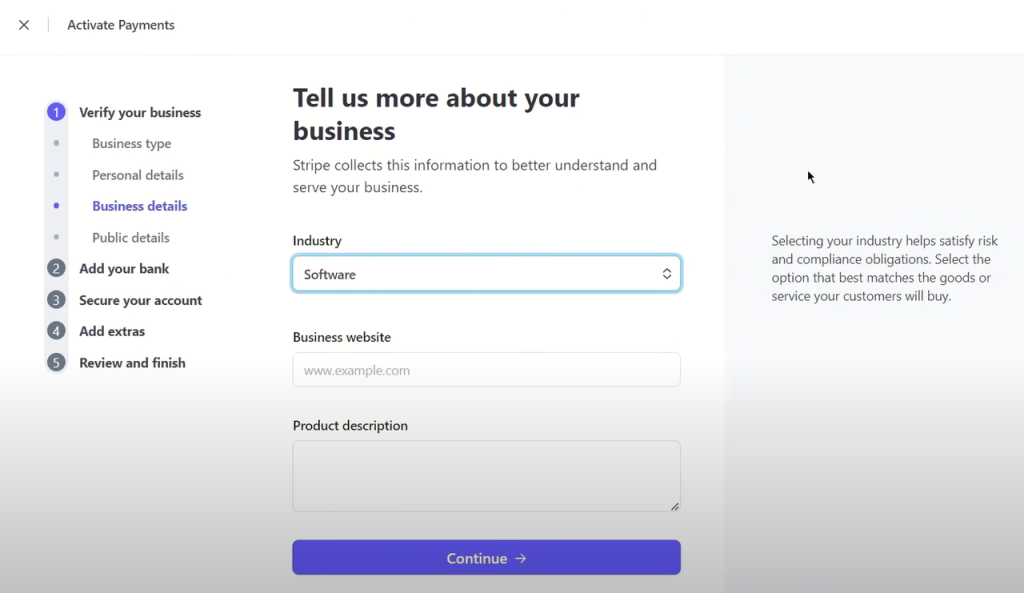Go to Personal details substep

(138, 175)
